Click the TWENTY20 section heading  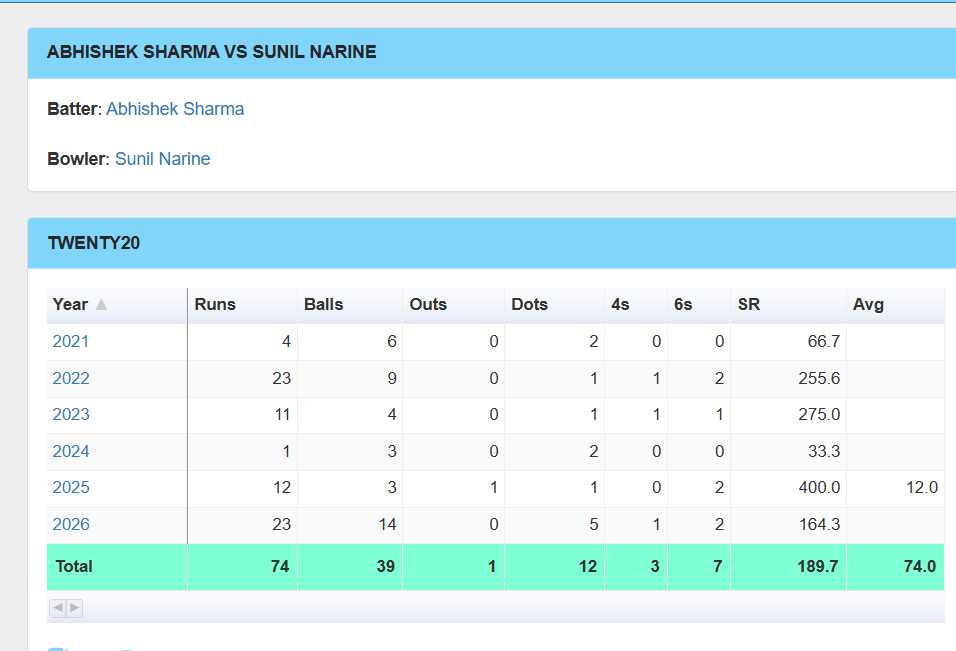point(94,243)
